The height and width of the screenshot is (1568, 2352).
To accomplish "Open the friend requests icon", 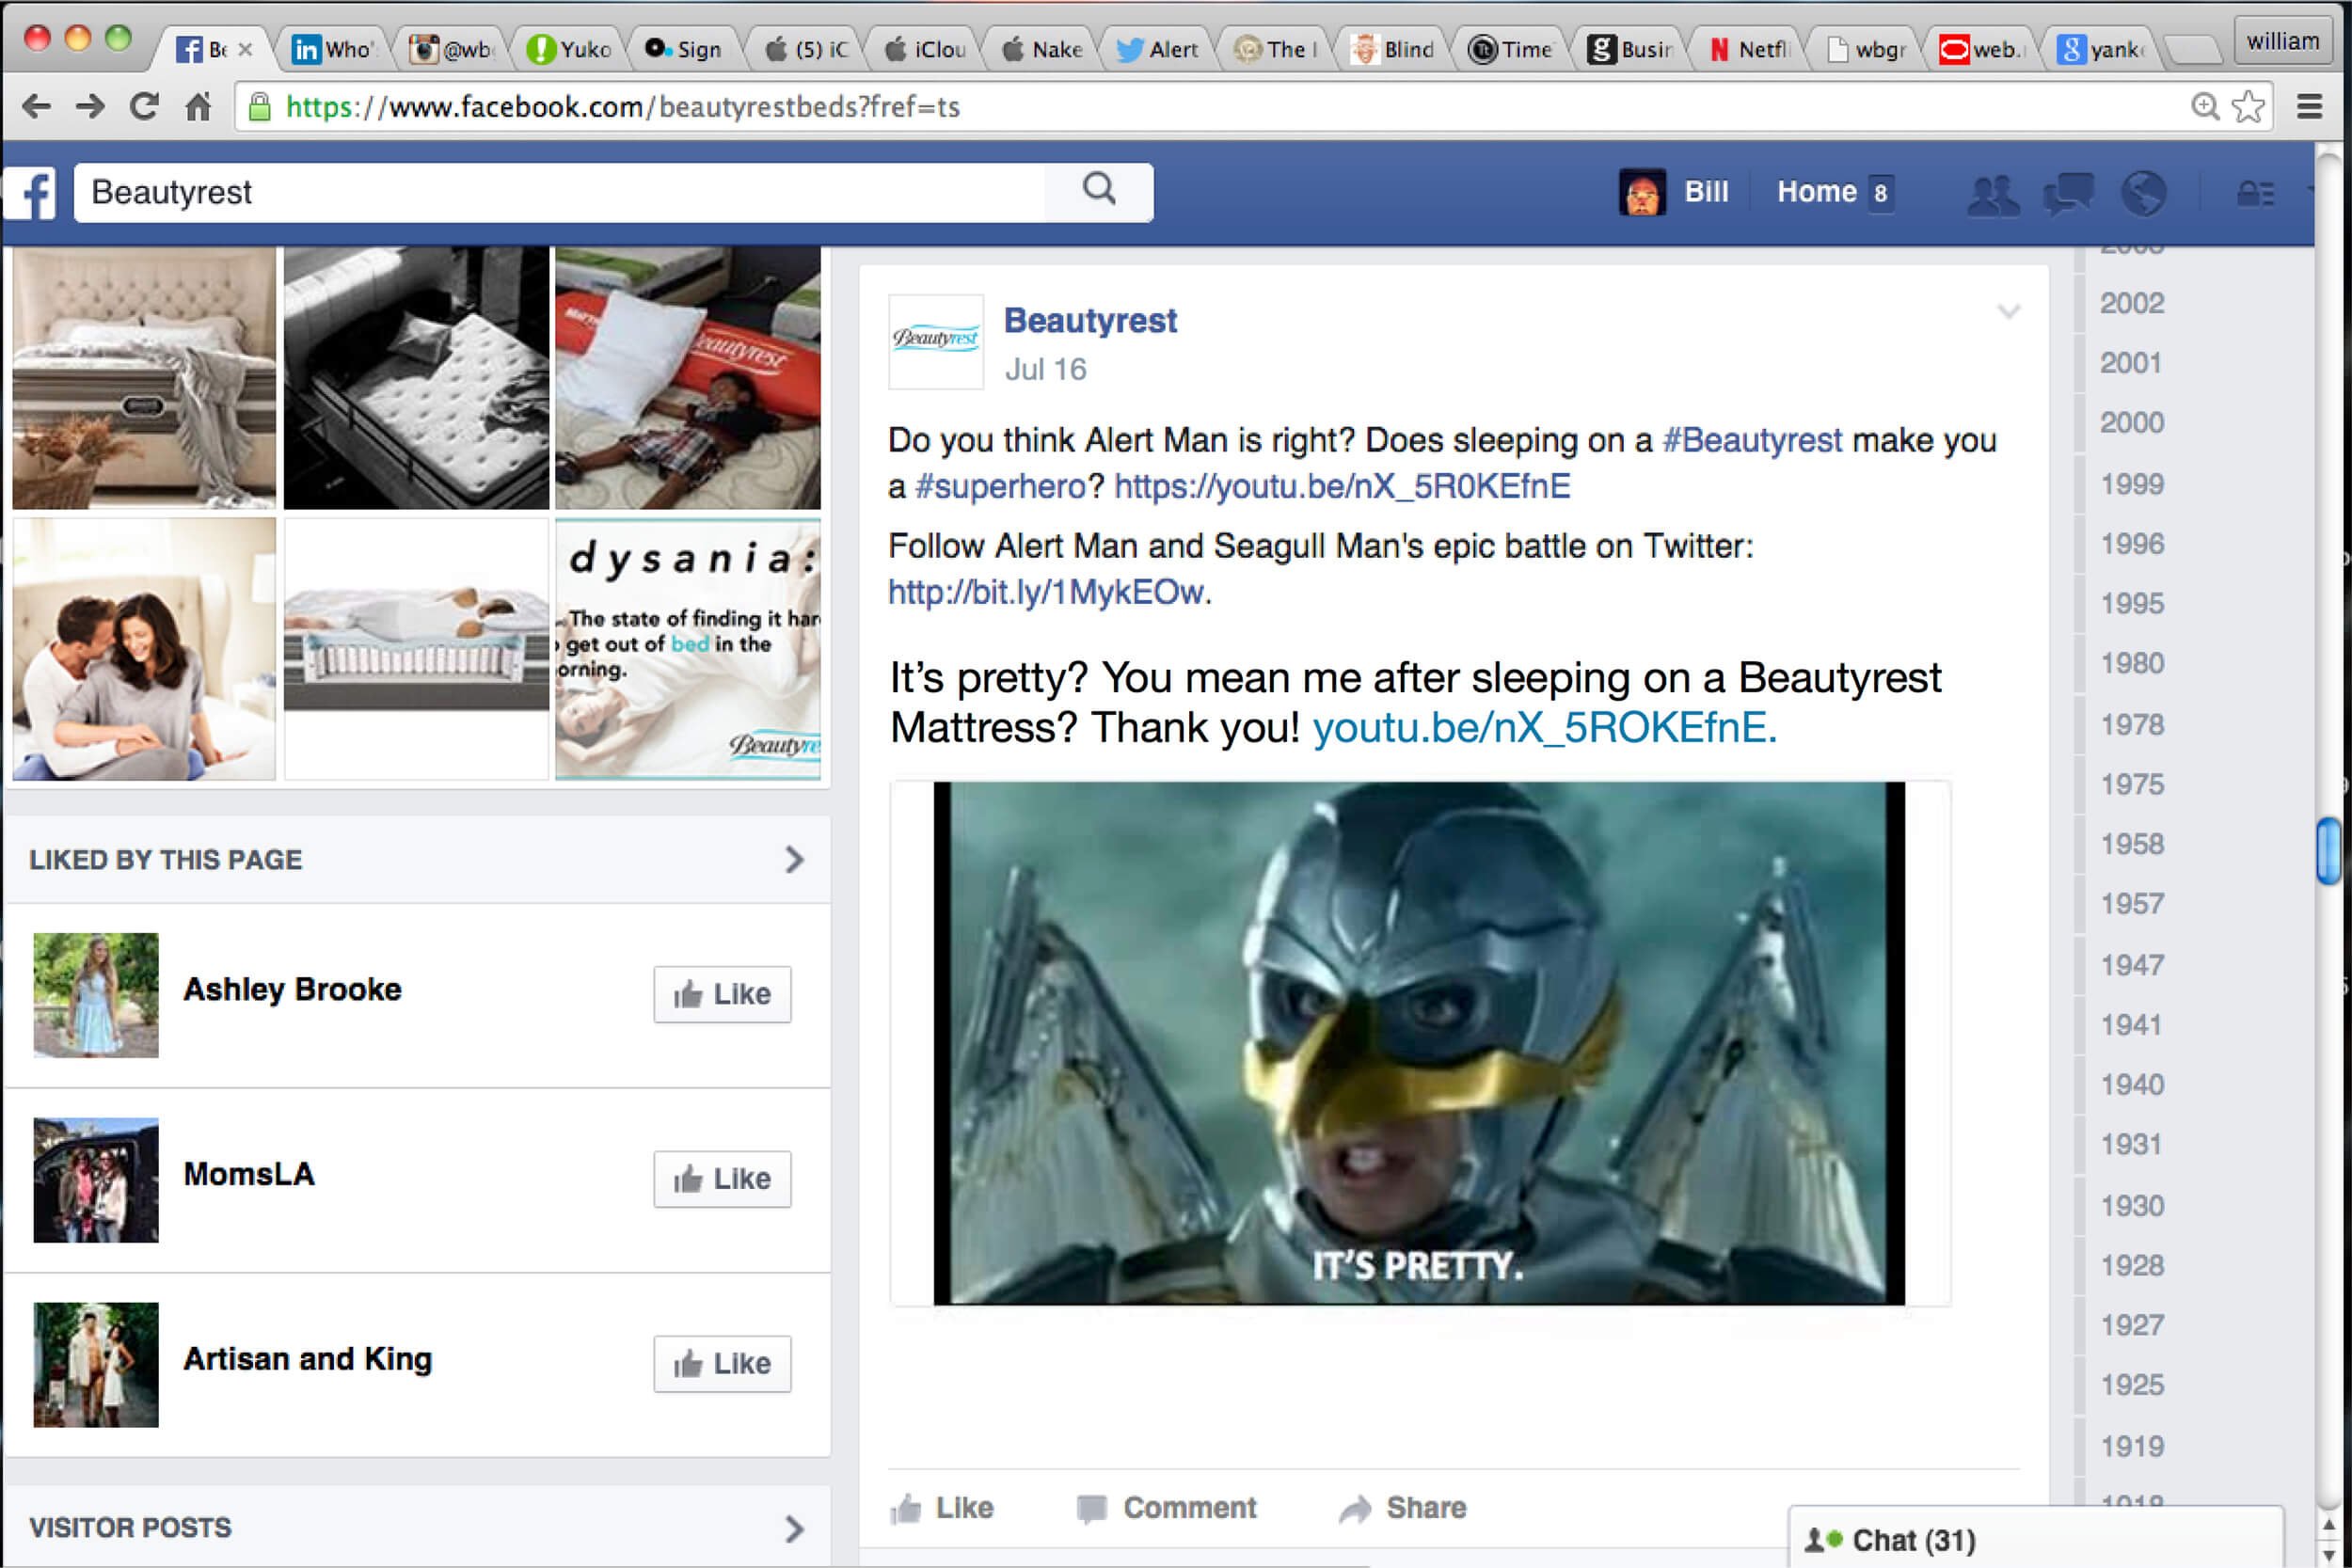I will point(1993,193).
